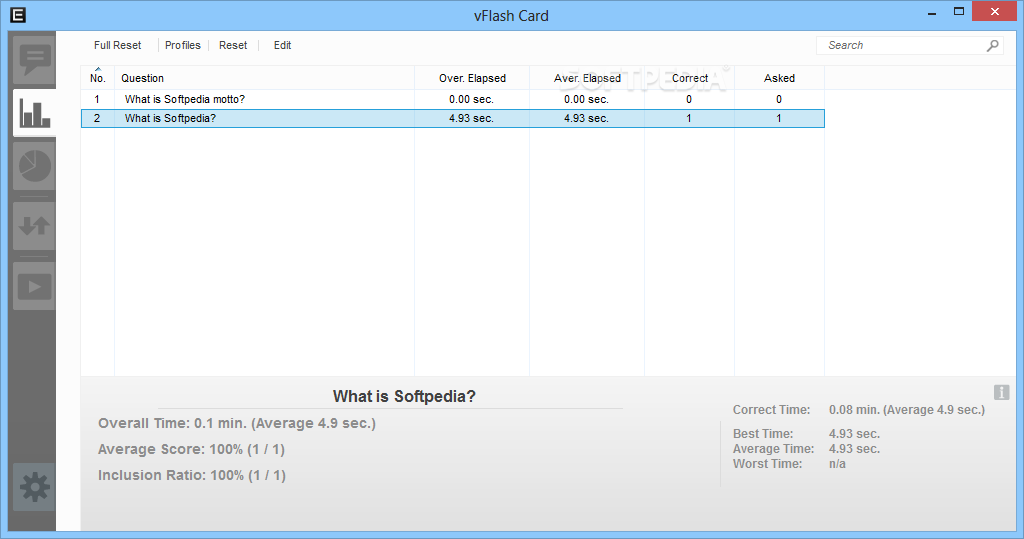
Task: Click the Reset toolbar button
Action: tap(233, 45)
